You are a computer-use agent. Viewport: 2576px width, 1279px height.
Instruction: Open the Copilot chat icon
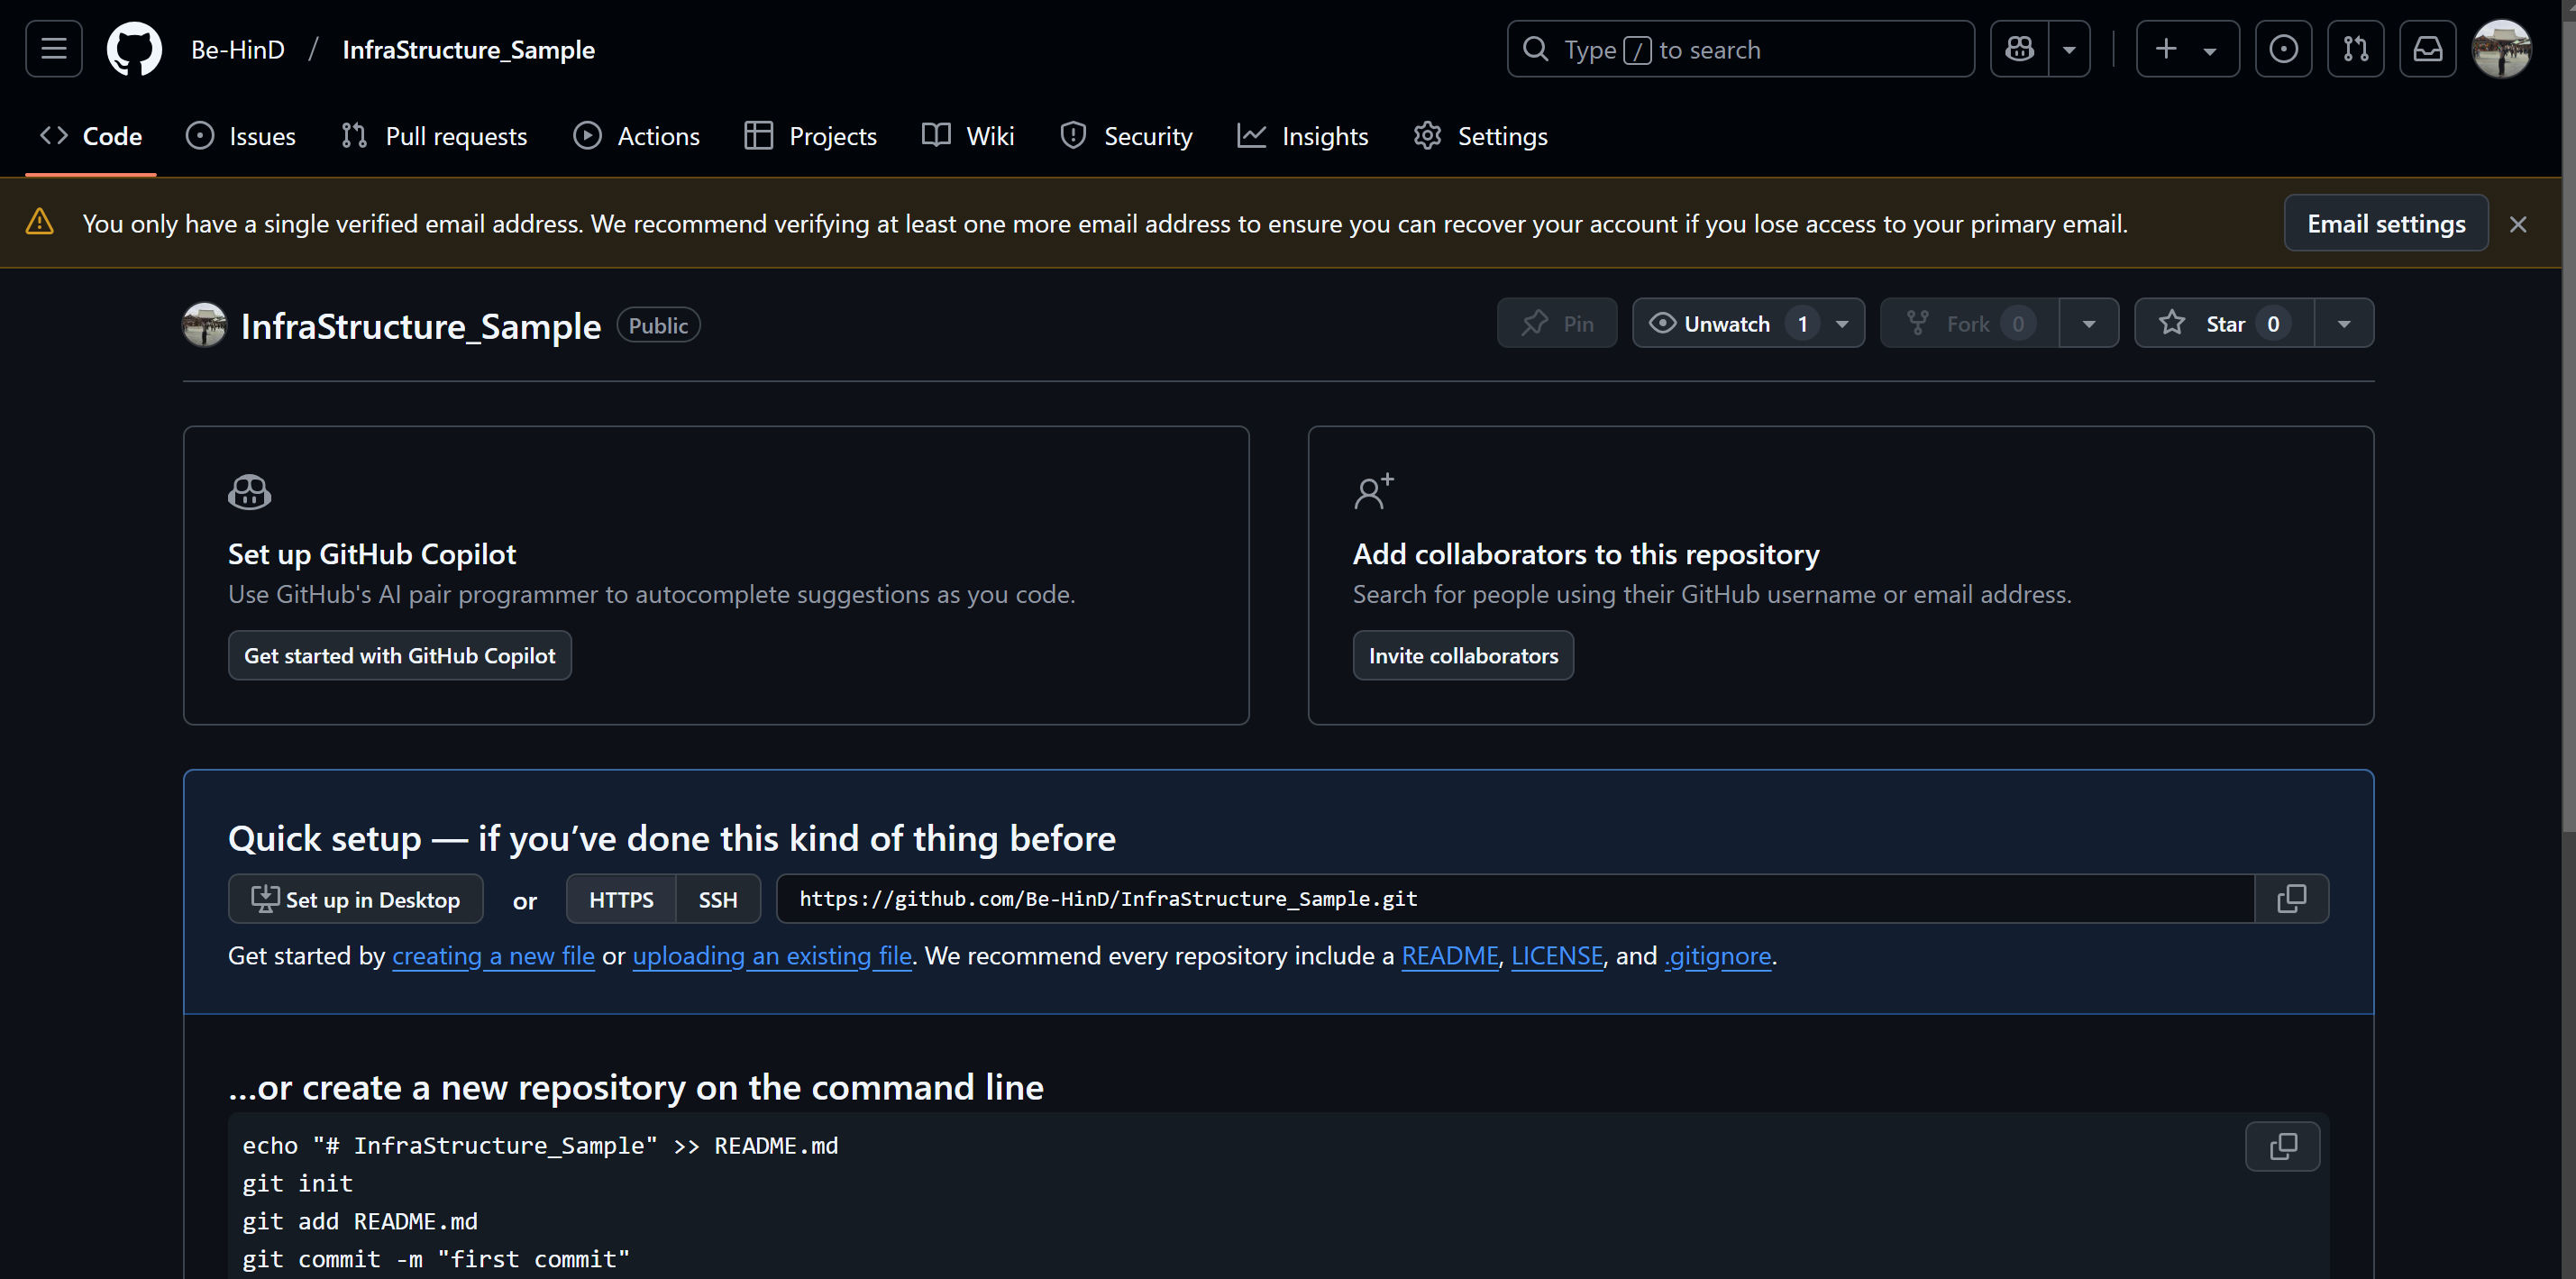(2019, 49)
